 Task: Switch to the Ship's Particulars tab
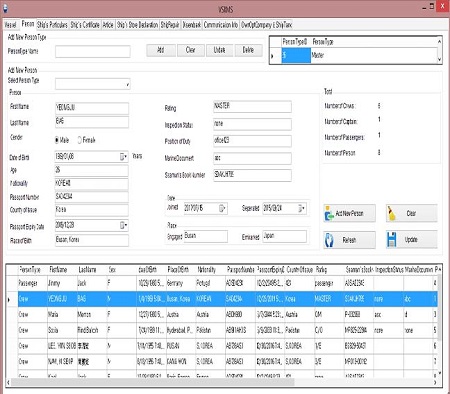coord(52,25)
